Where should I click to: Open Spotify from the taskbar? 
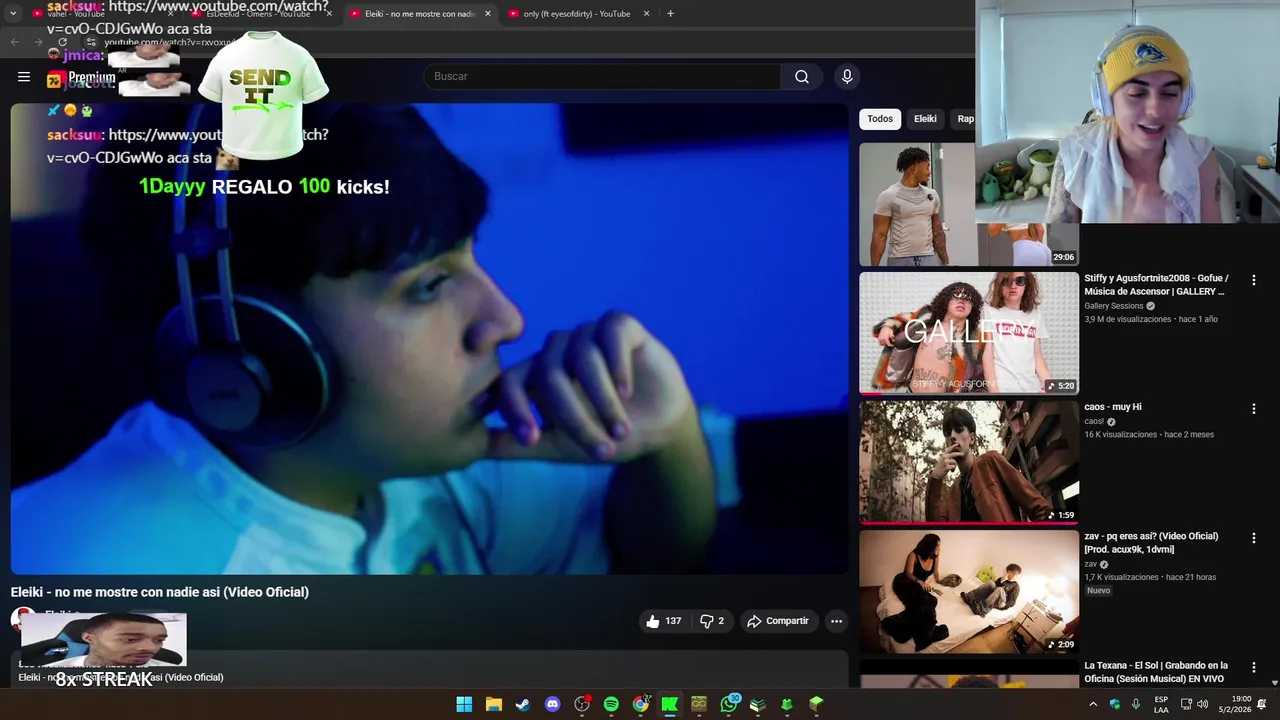(611, 704)
